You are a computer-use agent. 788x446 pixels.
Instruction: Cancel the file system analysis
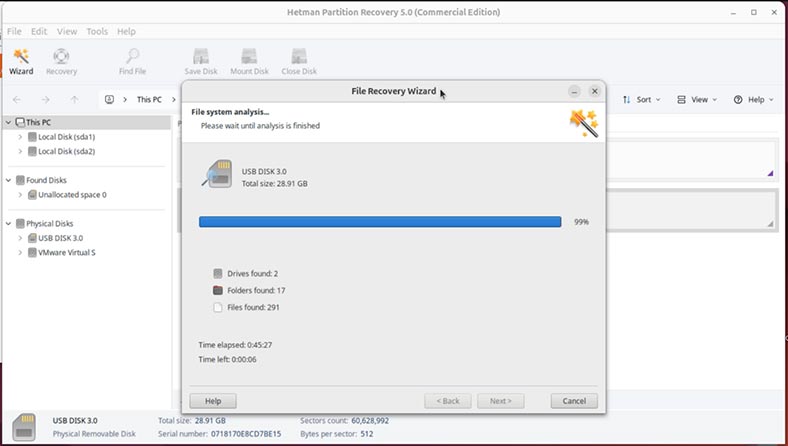coord(574,401)
